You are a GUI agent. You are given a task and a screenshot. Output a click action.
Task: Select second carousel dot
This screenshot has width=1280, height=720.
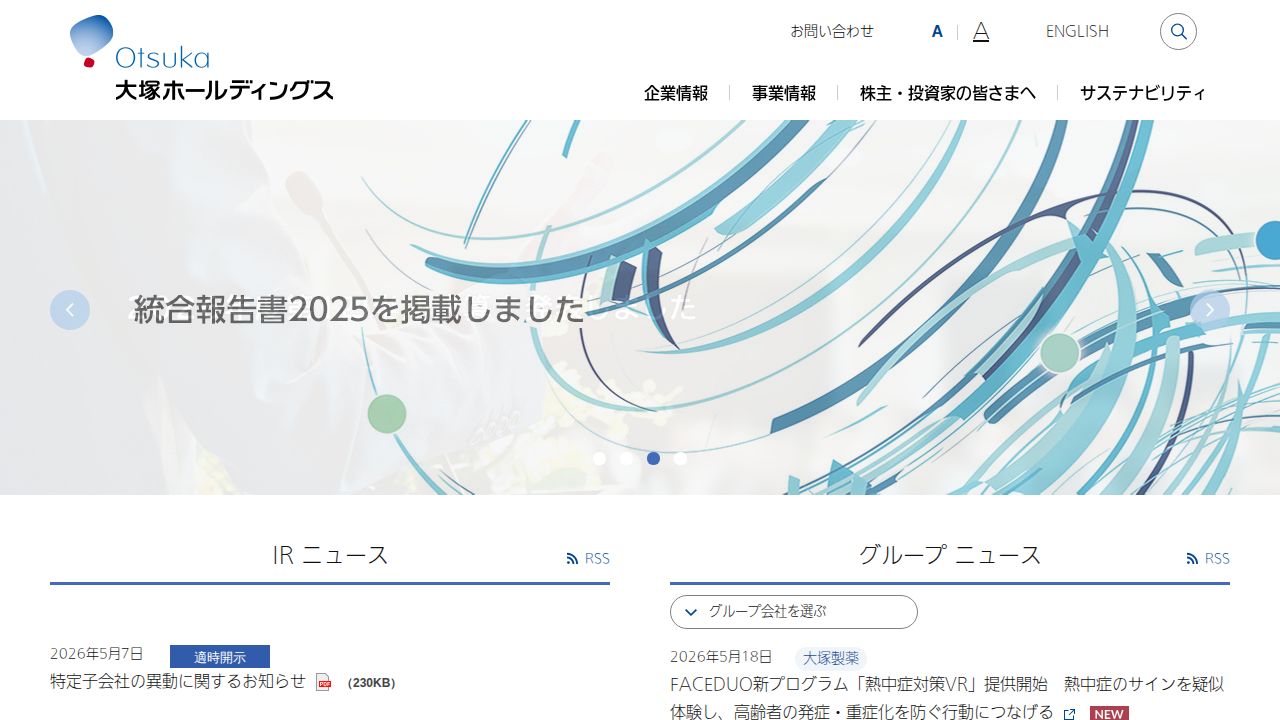(627, 459)
